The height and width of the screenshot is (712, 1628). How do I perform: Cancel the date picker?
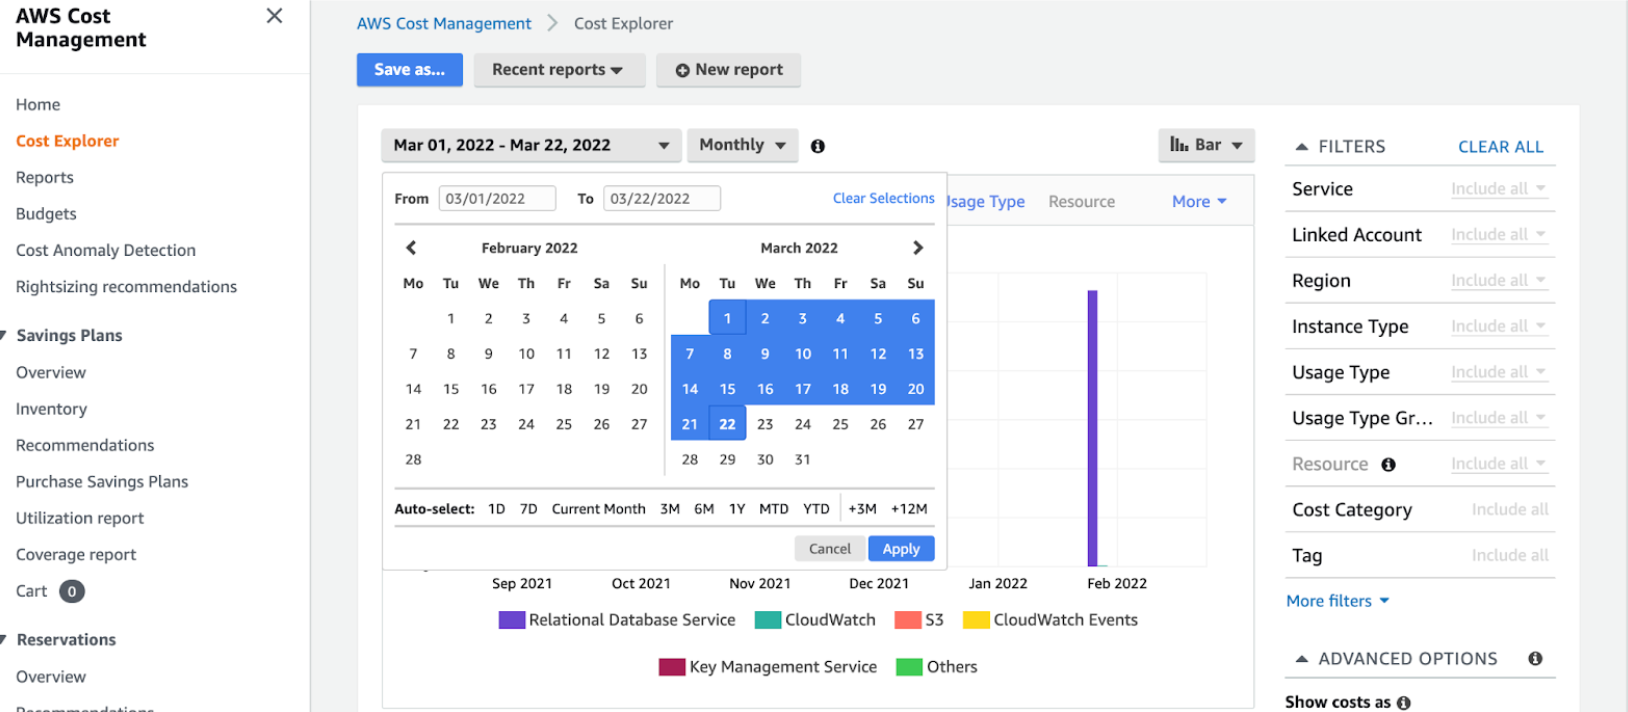[830, 549]
